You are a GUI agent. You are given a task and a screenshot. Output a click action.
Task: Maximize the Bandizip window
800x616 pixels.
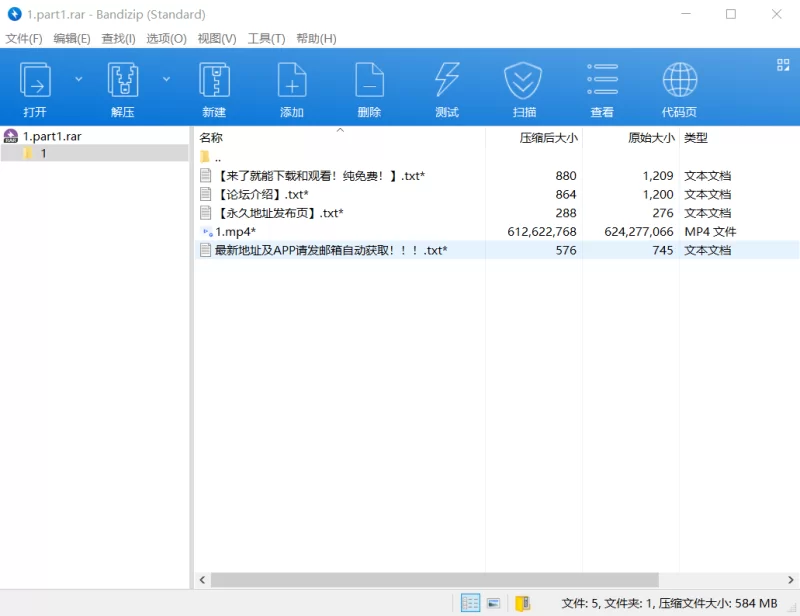click(731, 14)
